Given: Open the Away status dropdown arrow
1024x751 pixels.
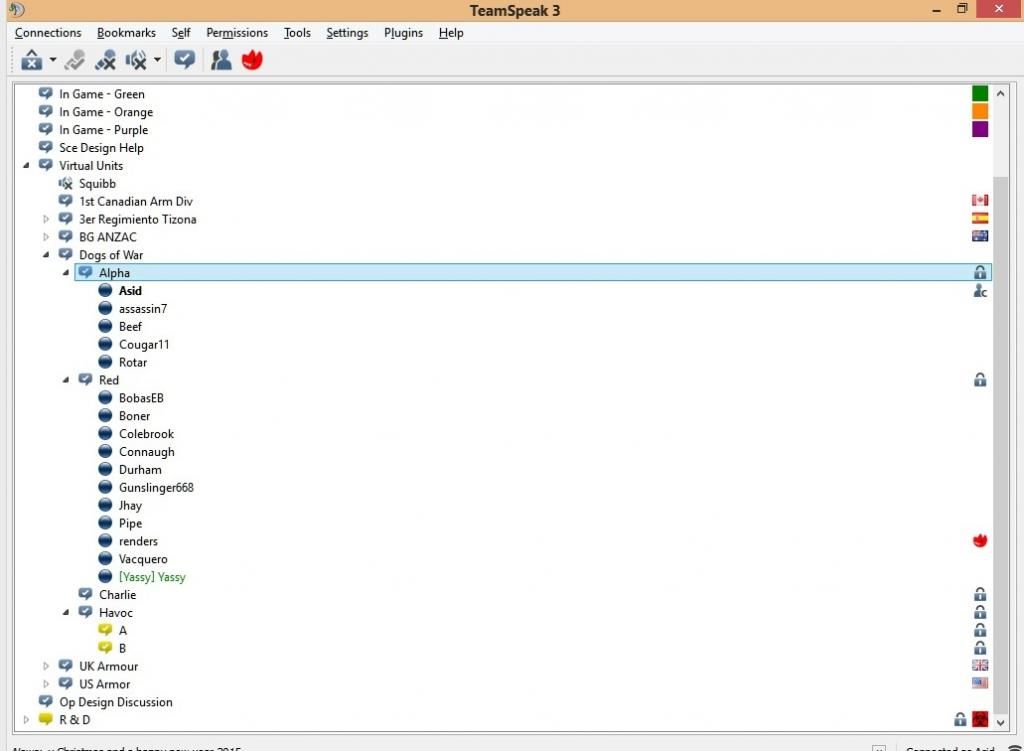Looking at the screenshot, I should point(52,60).
